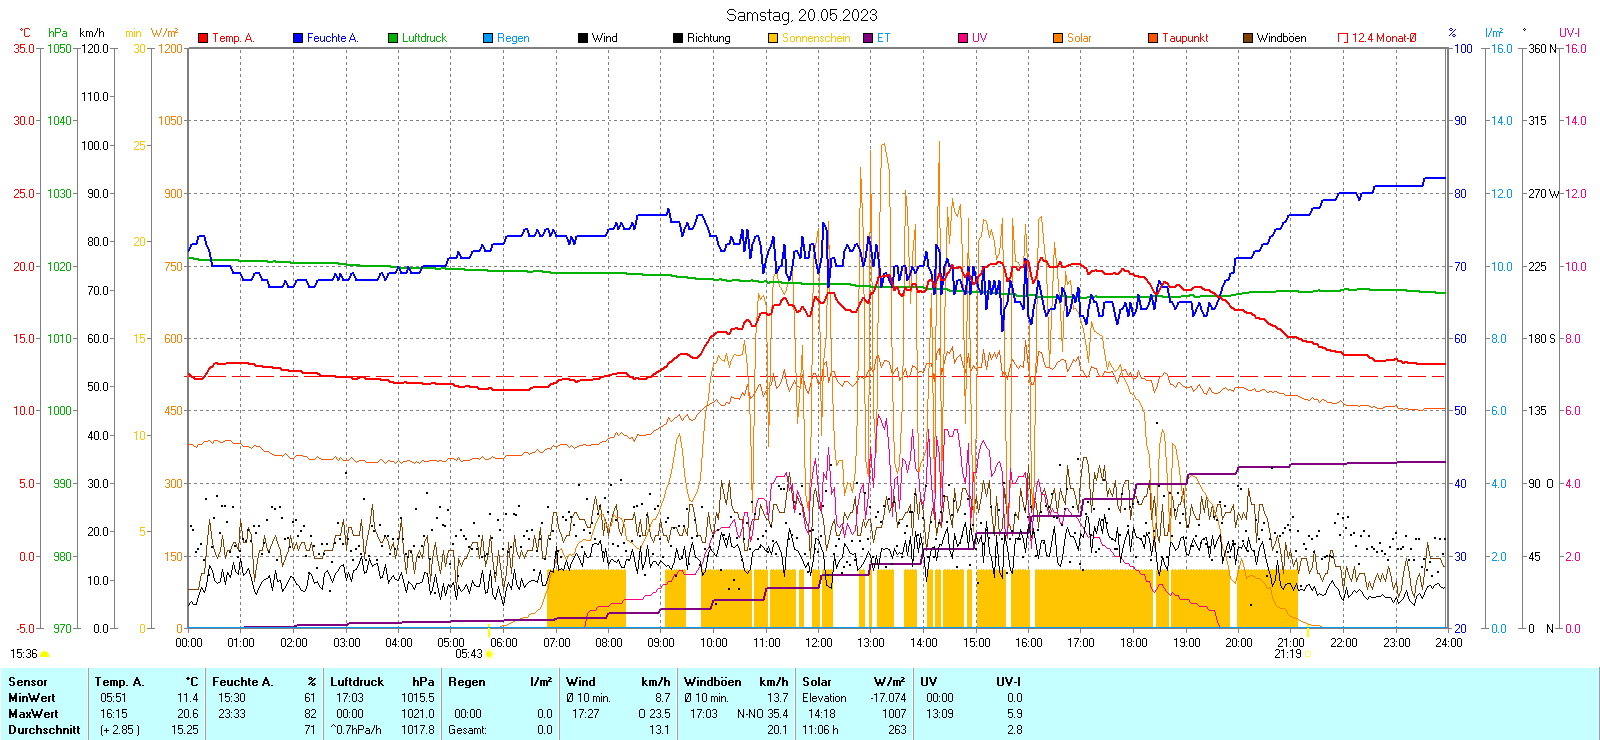Click the yellow Sonnenschein legend marker

(x=773, y=38)
